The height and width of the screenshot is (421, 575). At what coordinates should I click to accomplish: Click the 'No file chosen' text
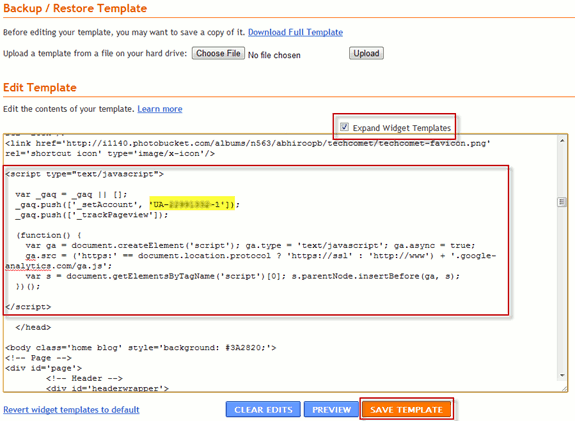[x=274, y=55]
